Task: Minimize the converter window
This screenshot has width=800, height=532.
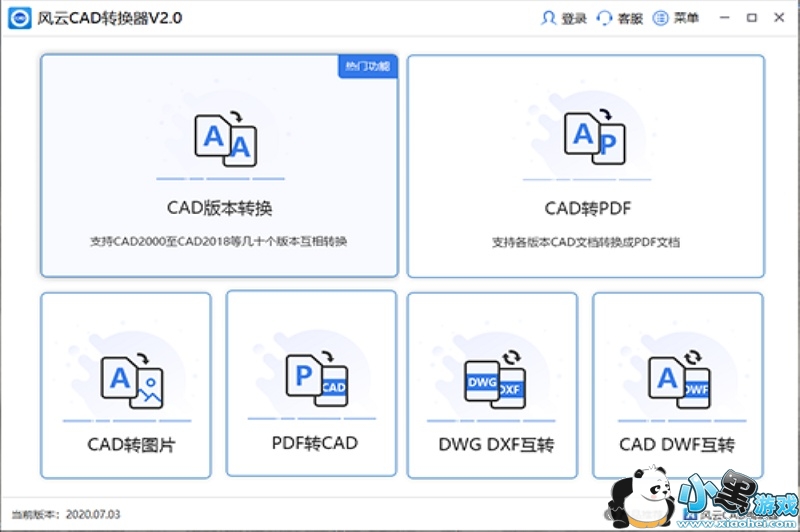Action: pos(724,18)
